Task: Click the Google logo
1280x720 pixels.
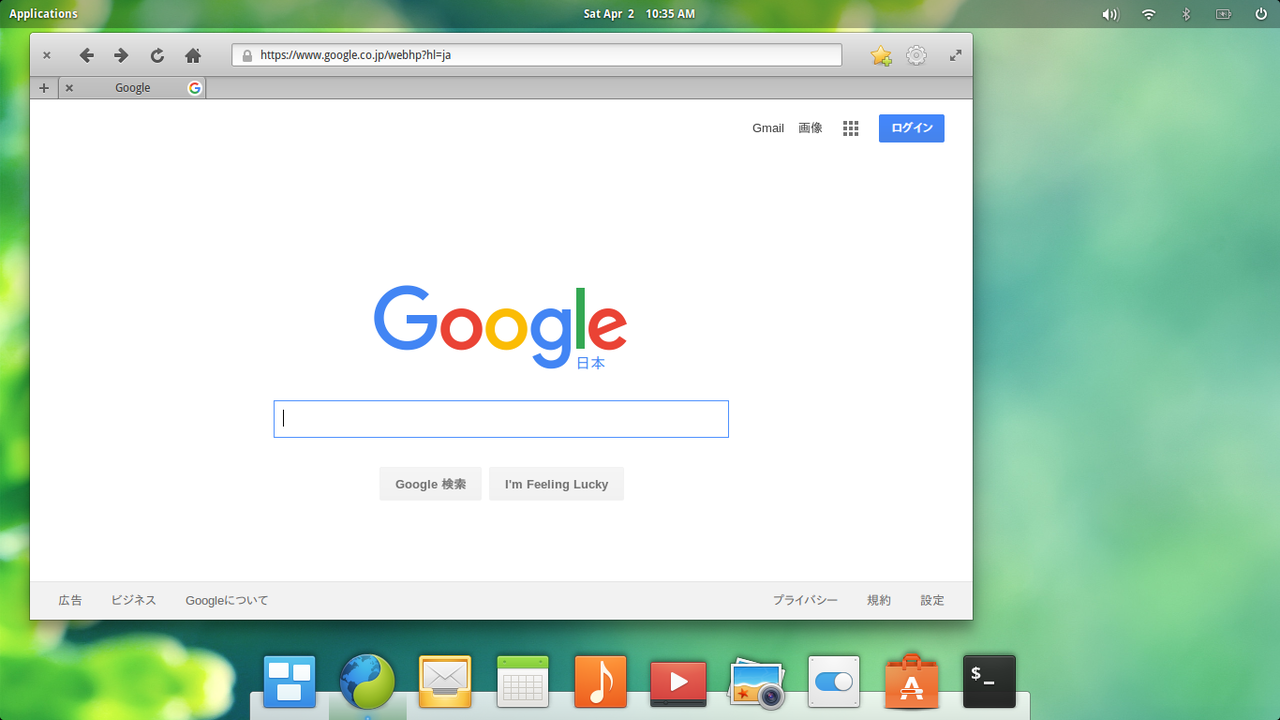Action: click(x=500, y=326)
